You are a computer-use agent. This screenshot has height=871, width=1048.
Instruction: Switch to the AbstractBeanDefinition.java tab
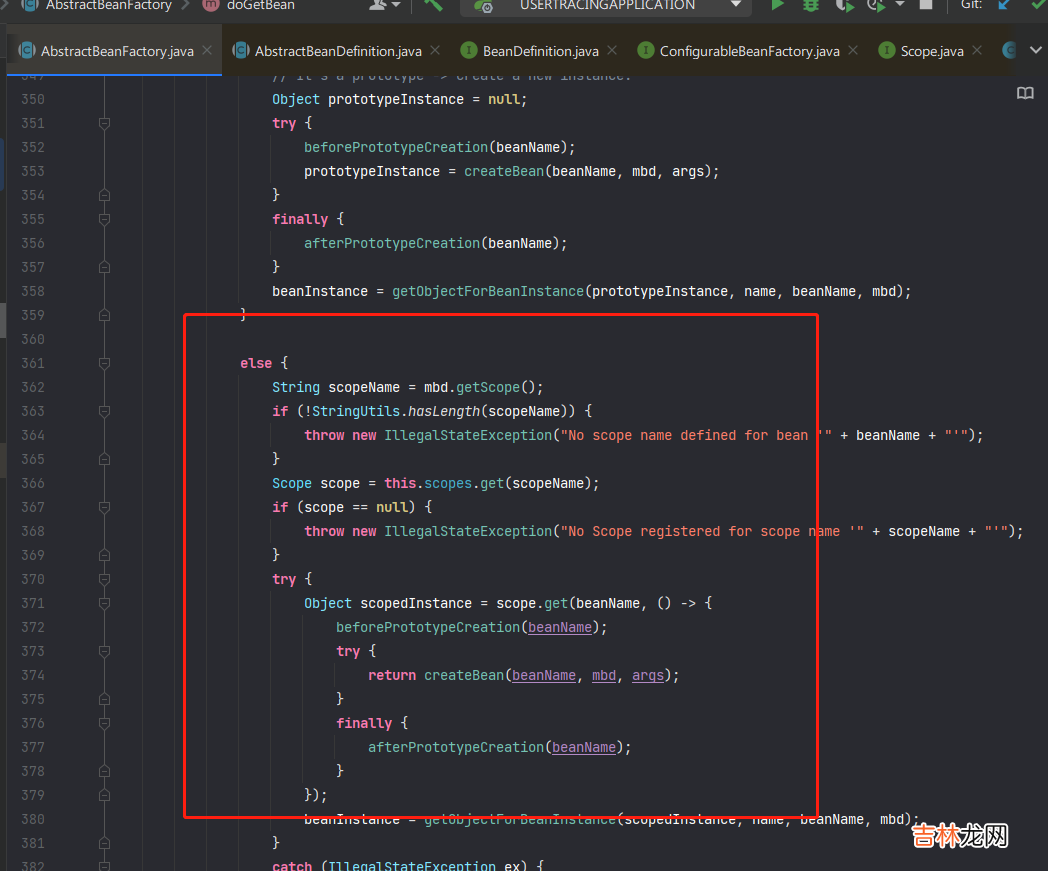click(x=338, y=50)
